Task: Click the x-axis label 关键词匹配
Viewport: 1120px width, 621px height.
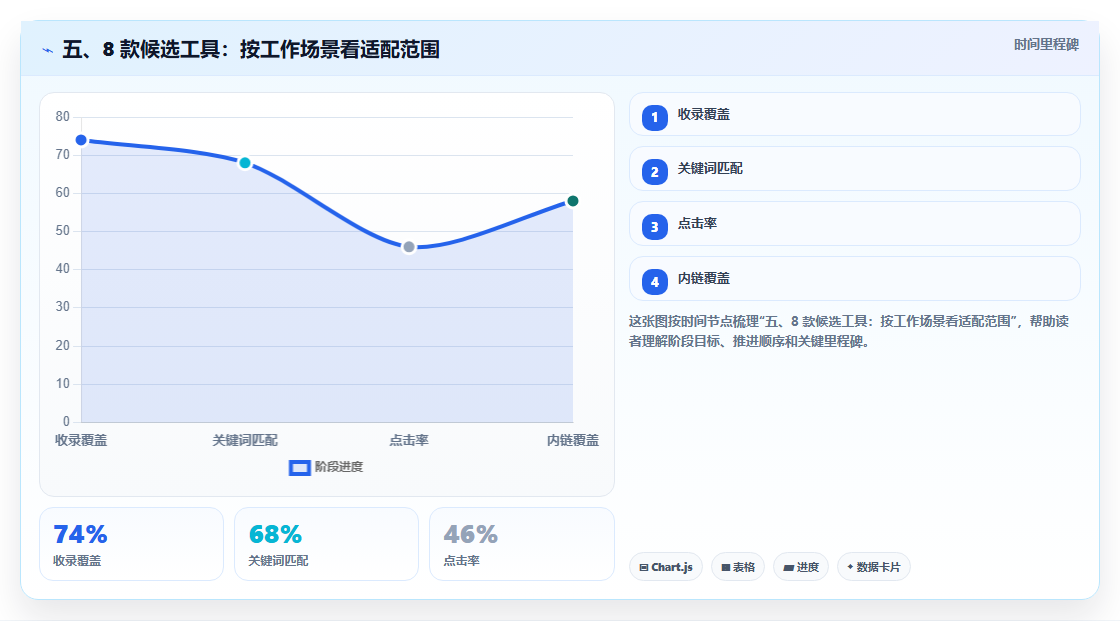Action: (245, 440)
